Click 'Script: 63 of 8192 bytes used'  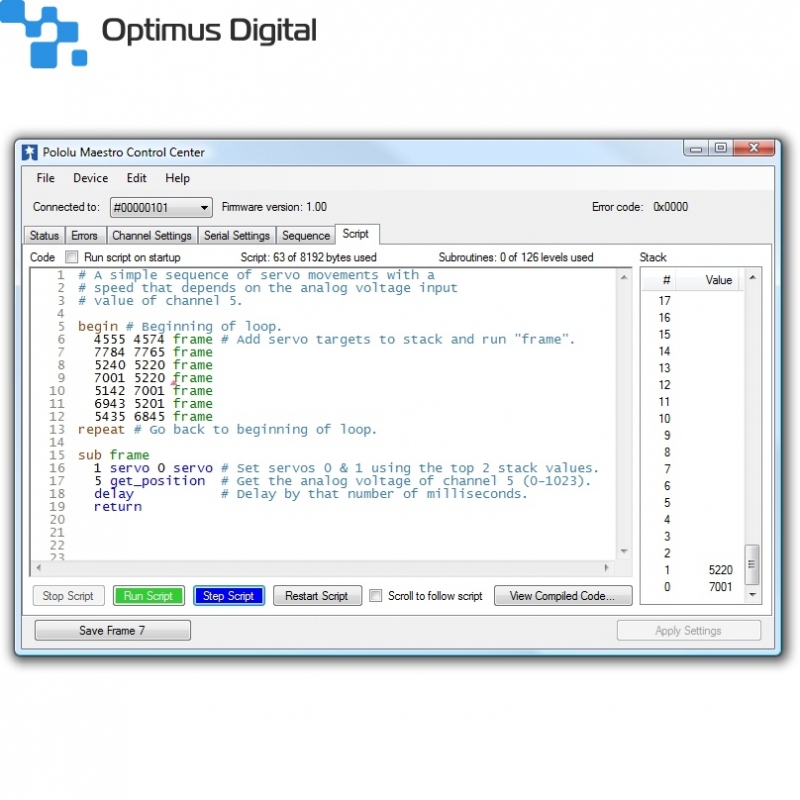point(308,257)
